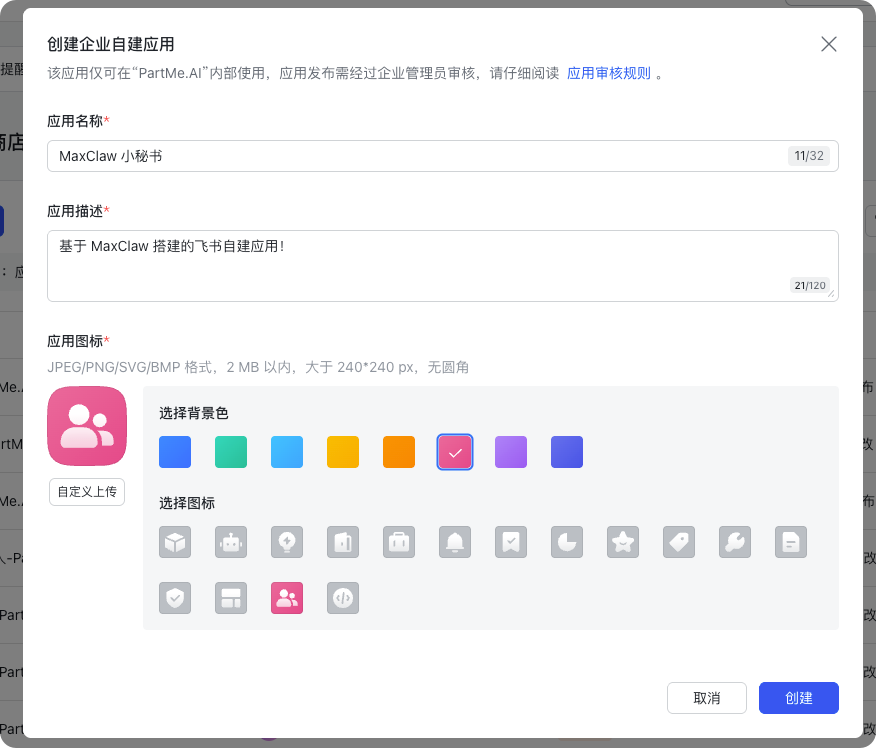Click the 取消 button

[706, 698]
